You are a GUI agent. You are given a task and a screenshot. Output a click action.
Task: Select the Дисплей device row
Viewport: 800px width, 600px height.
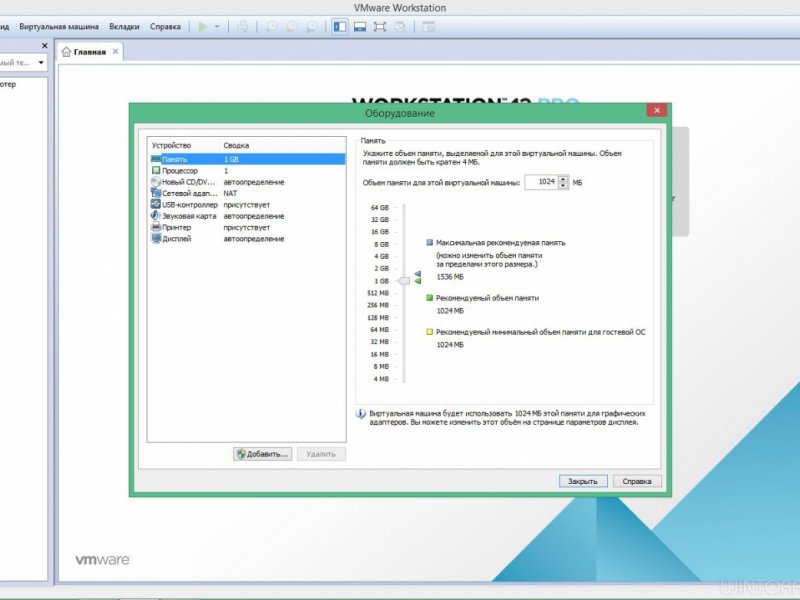[247, 239]
